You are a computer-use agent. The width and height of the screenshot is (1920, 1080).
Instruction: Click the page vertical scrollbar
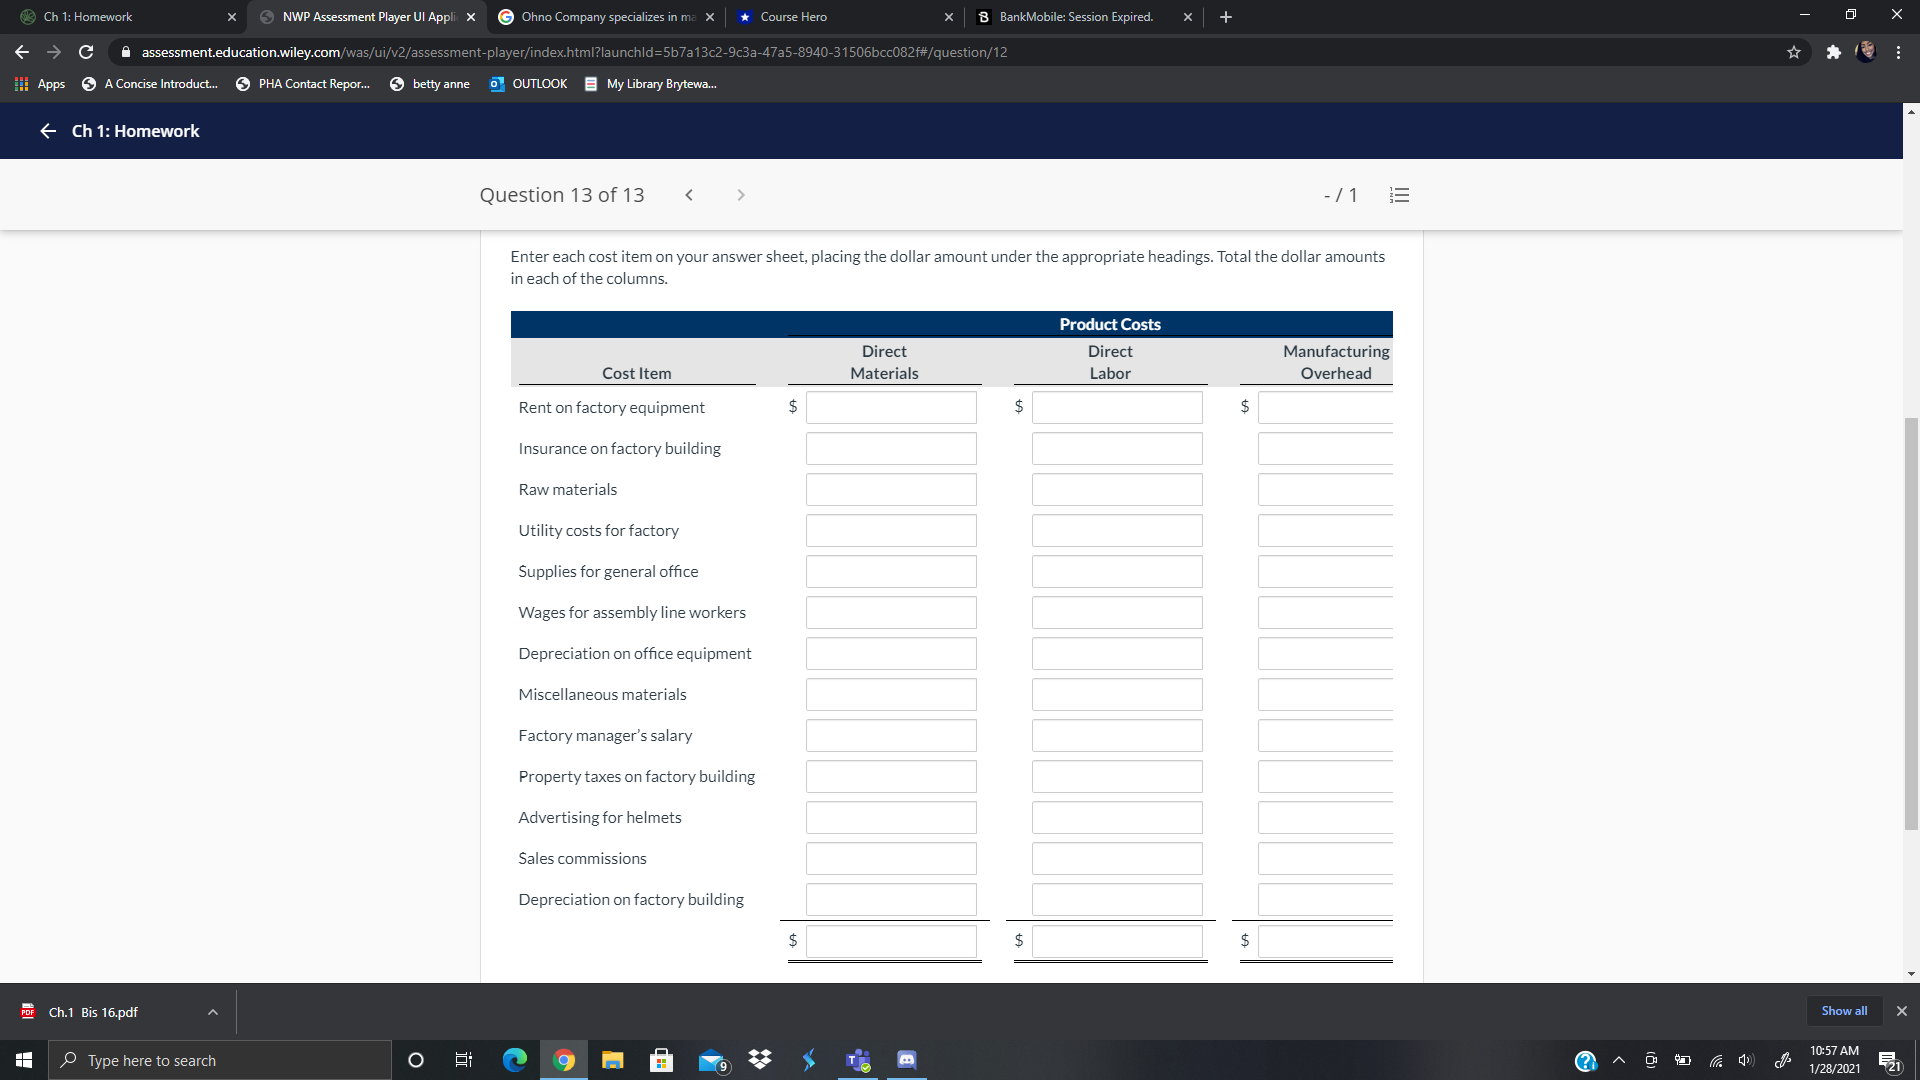tap(1911, 622)
